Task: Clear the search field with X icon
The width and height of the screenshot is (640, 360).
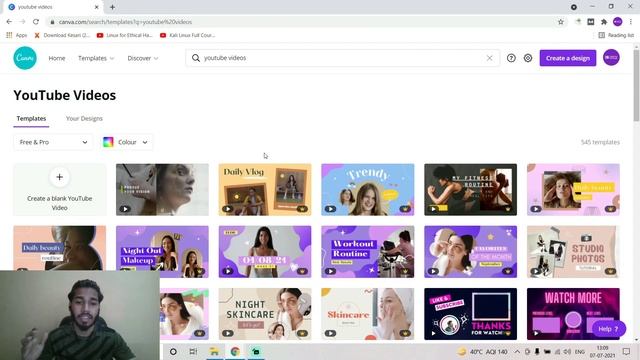Action: tap(489, 58)
